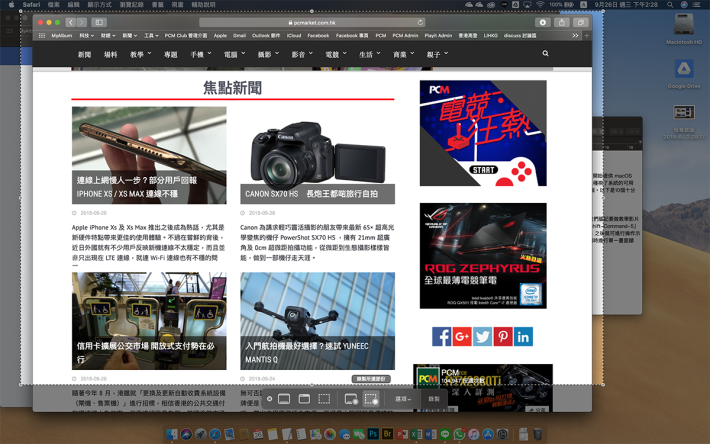The image size is (710, 444).
Task: Open the Canon SX70 HS article thumbnail
Action: 317,155
